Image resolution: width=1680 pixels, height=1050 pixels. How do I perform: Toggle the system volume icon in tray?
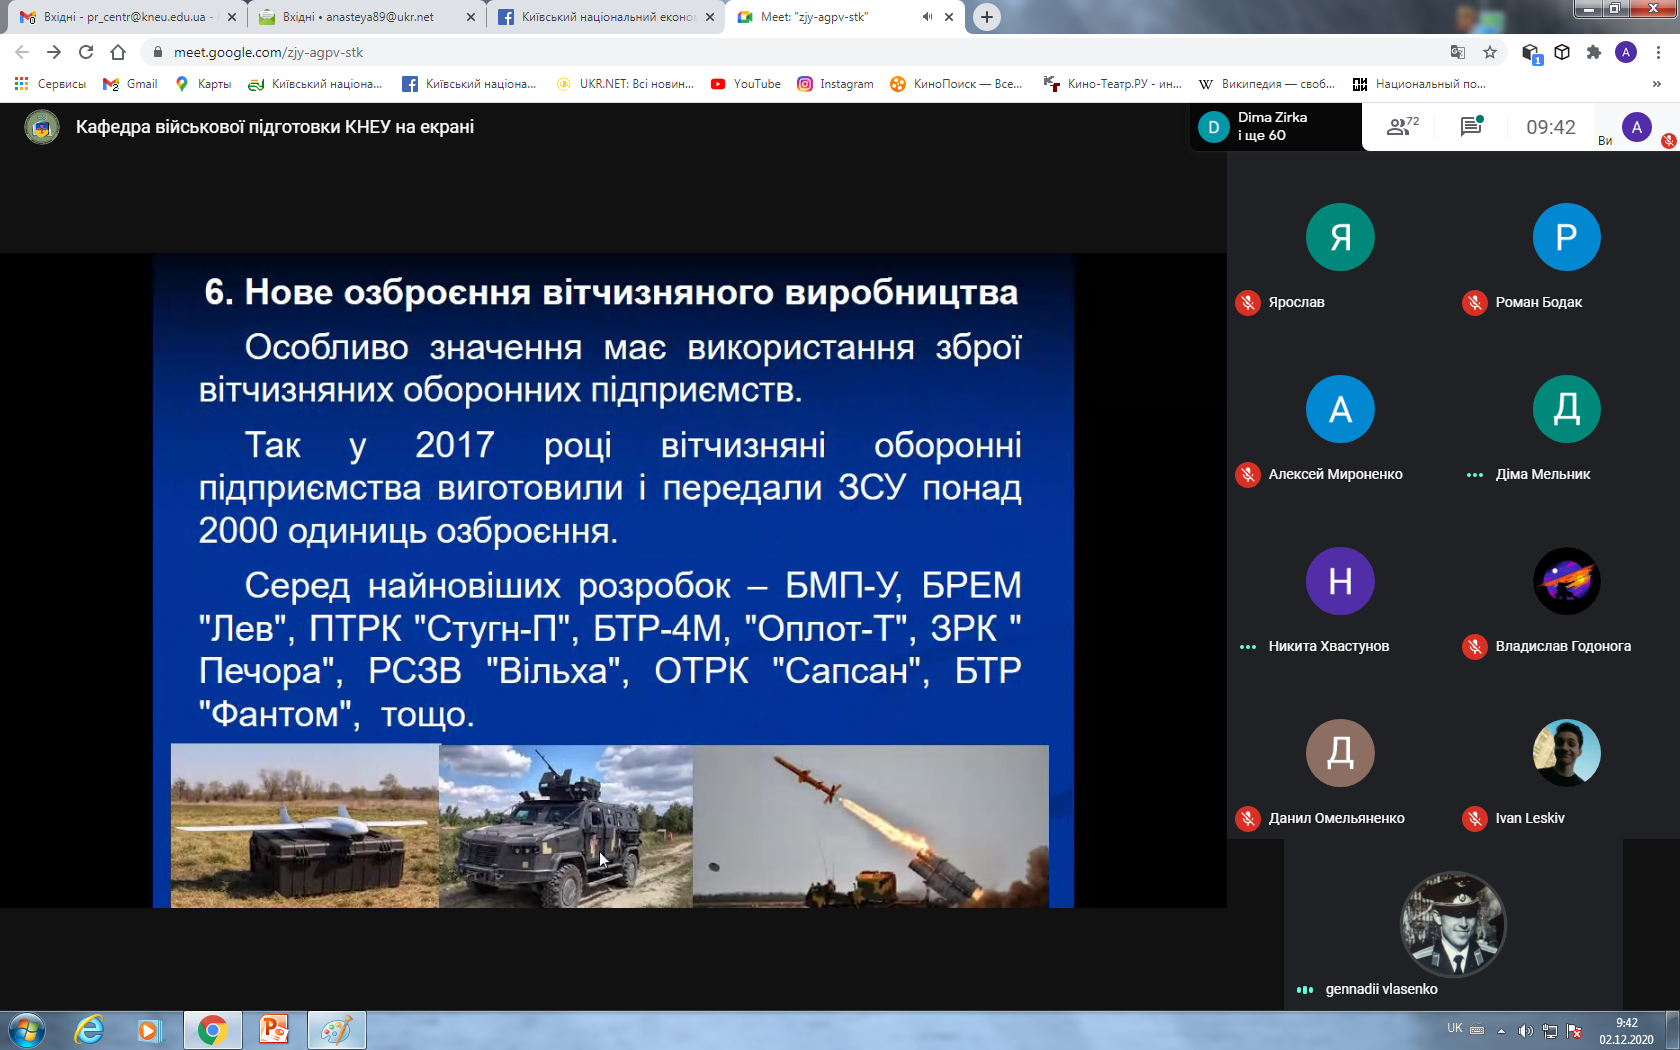coord(1525,1030)
